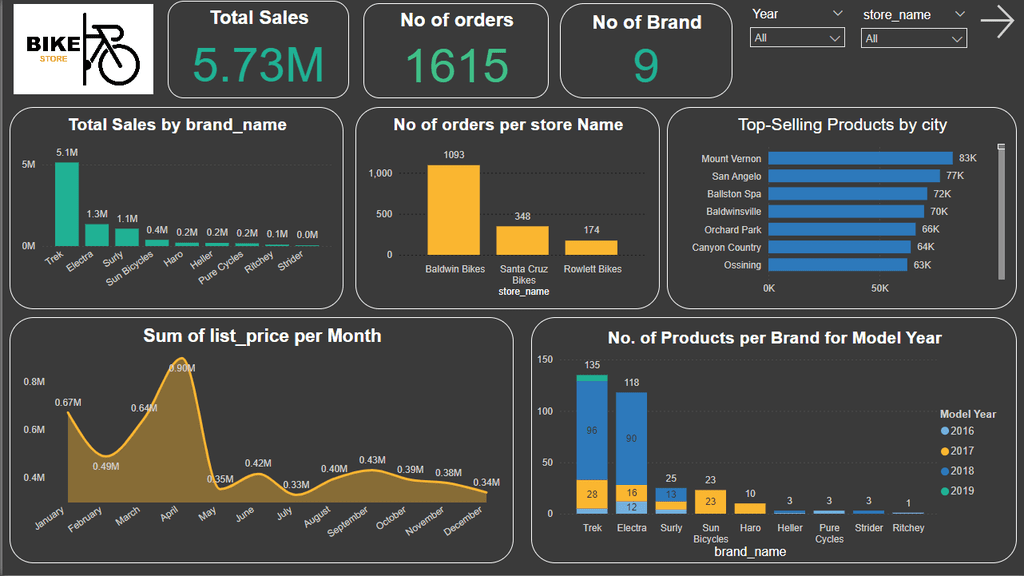Click the 2016 model year legend marker

[x=944, y=431]
